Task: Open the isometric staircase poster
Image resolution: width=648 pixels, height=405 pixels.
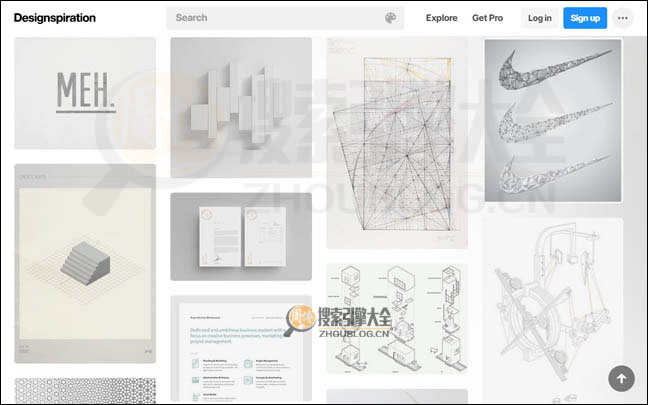Action: 85,264
